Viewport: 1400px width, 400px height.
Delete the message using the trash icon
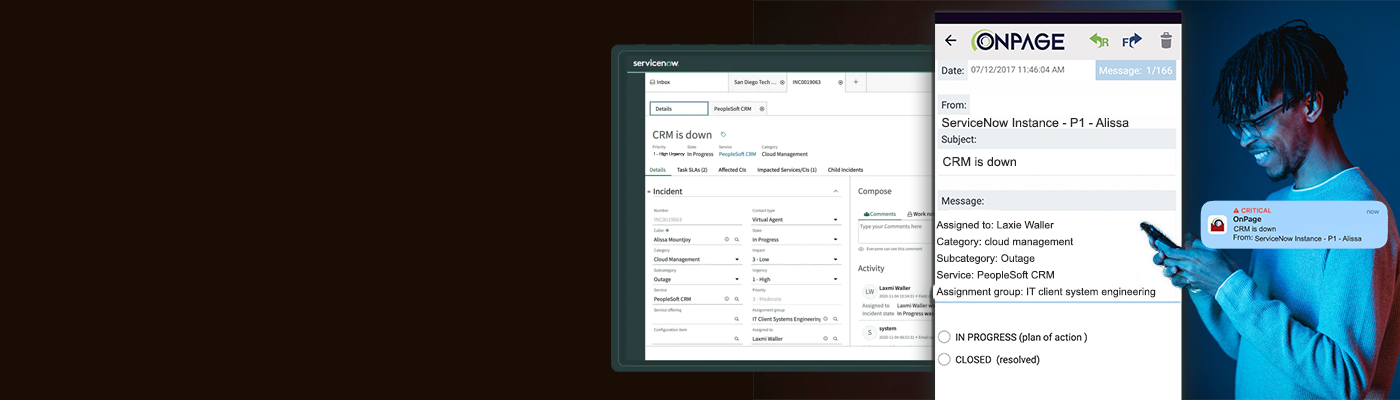tap(1166, 41)
